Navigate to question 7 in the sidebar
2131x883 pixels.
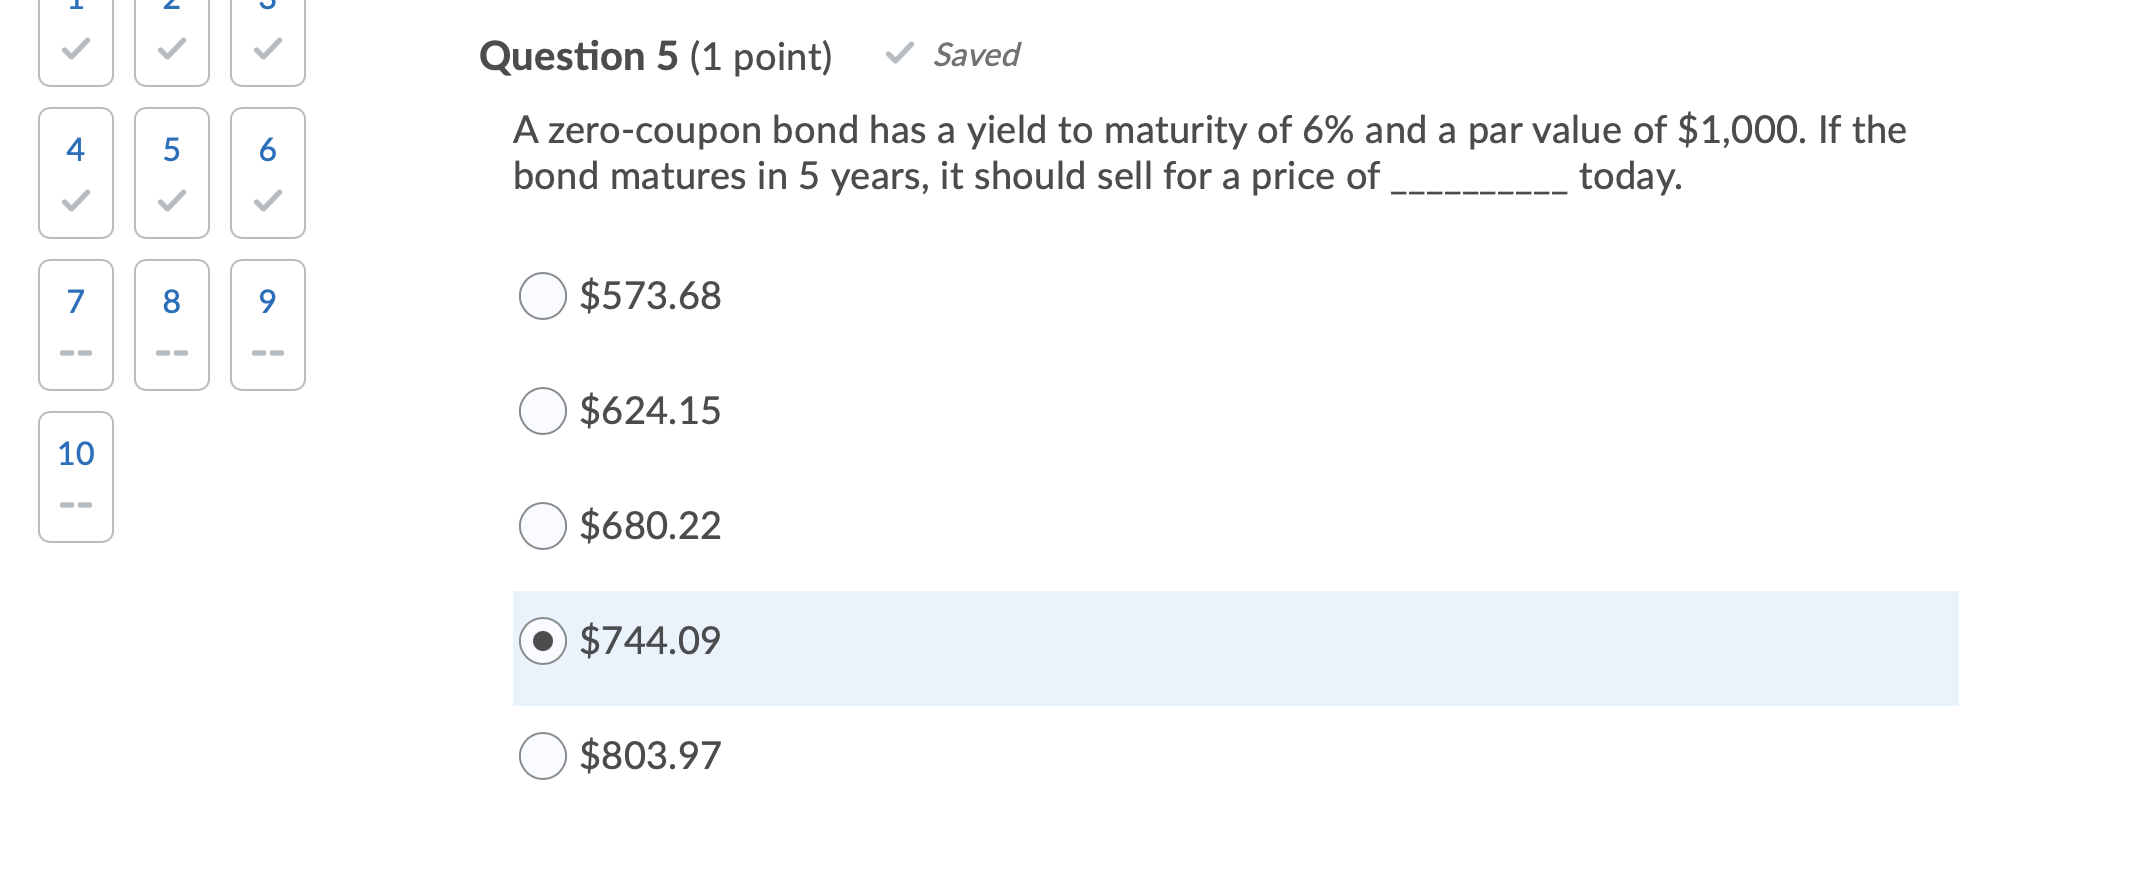tap(75, 323)
